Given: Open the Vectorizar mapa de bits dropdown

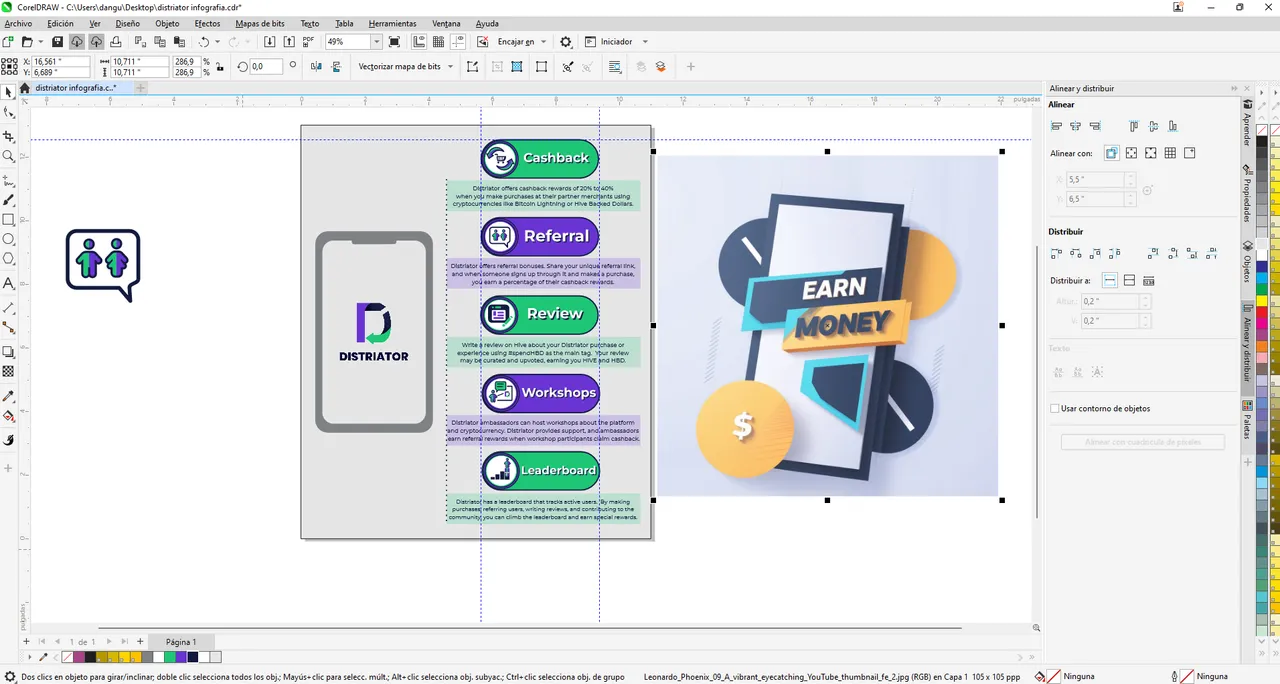Looking at the screenshot, I should pyautogui.click(x=450, y=67).
